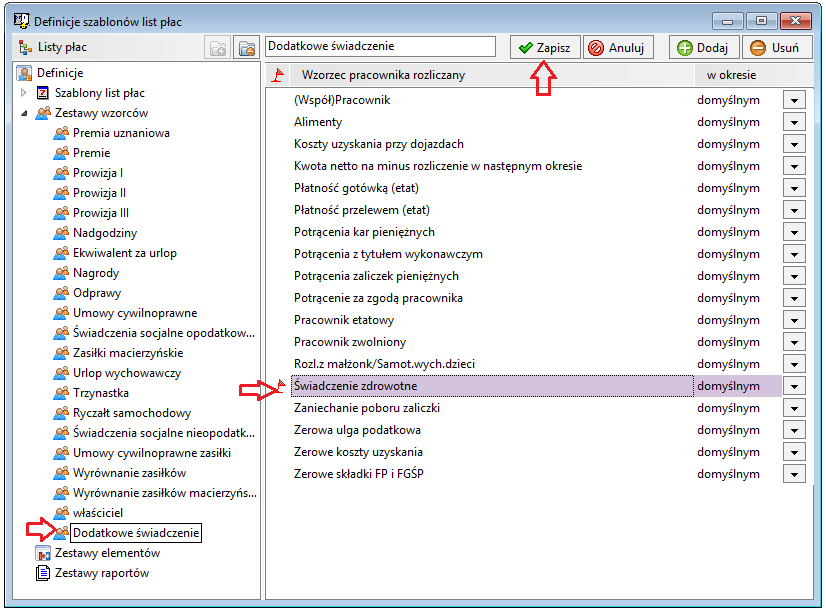Click the application icon in the title bar

[x=22, y=21]
